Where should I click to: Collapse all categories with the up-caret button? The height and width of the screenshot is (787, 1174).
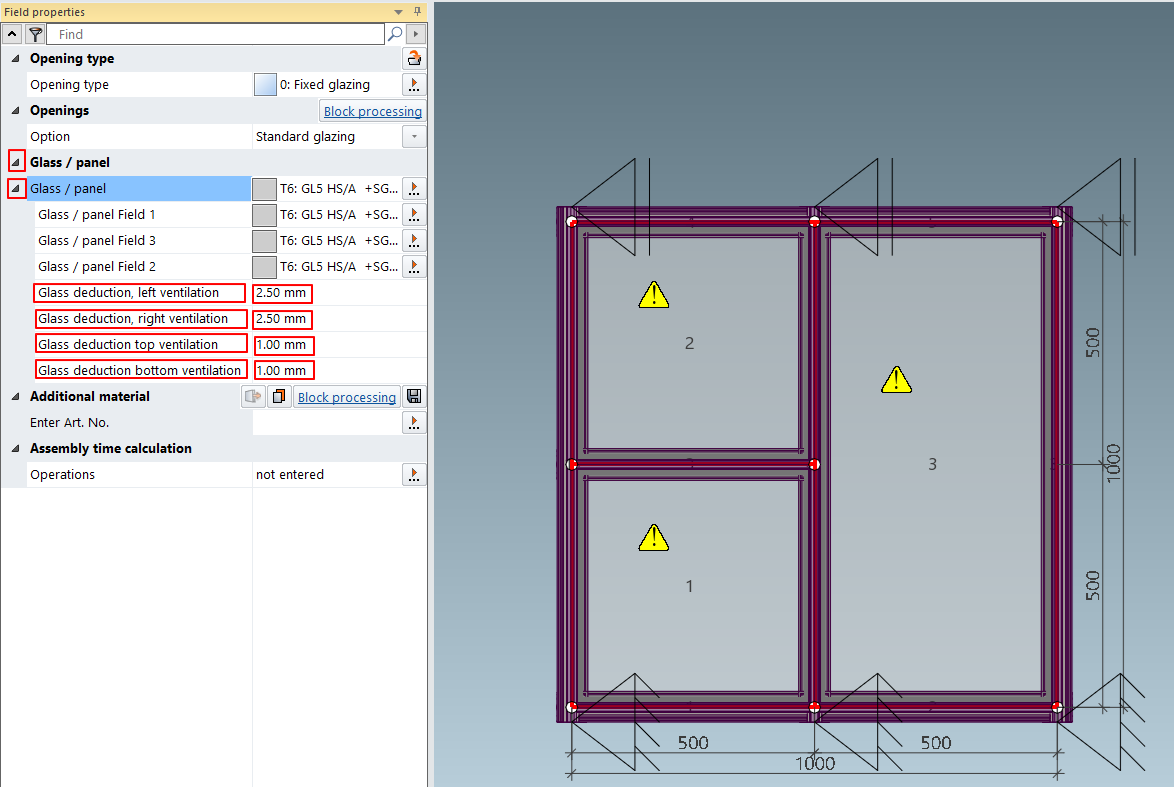[12, 34]
